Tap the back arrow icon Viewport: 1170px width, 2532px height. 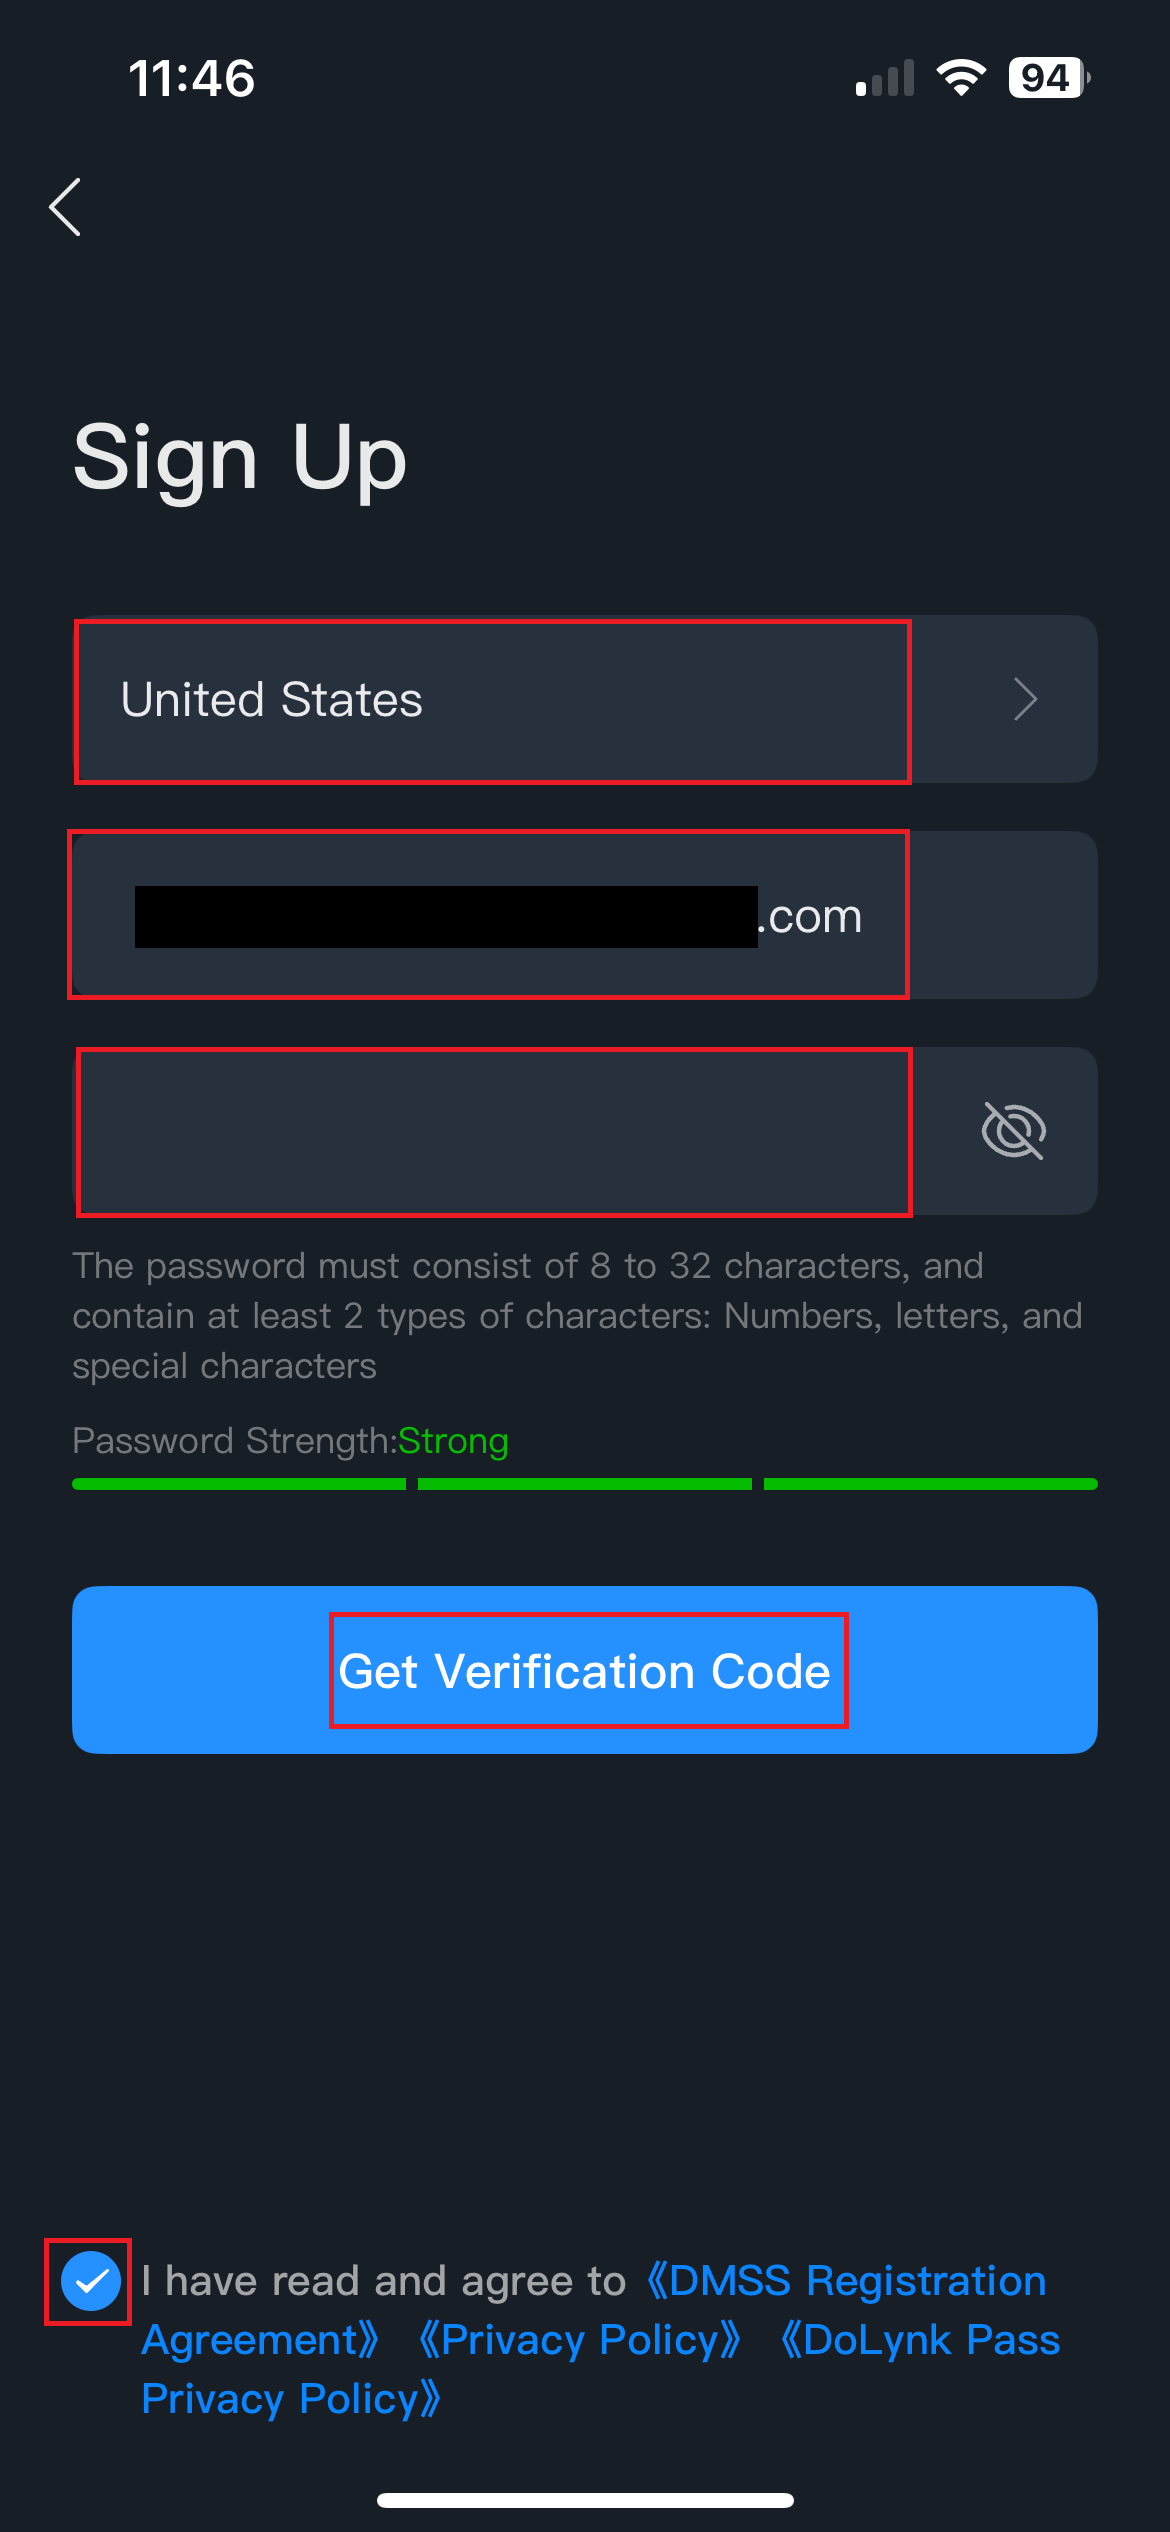[x=66, y=207]
